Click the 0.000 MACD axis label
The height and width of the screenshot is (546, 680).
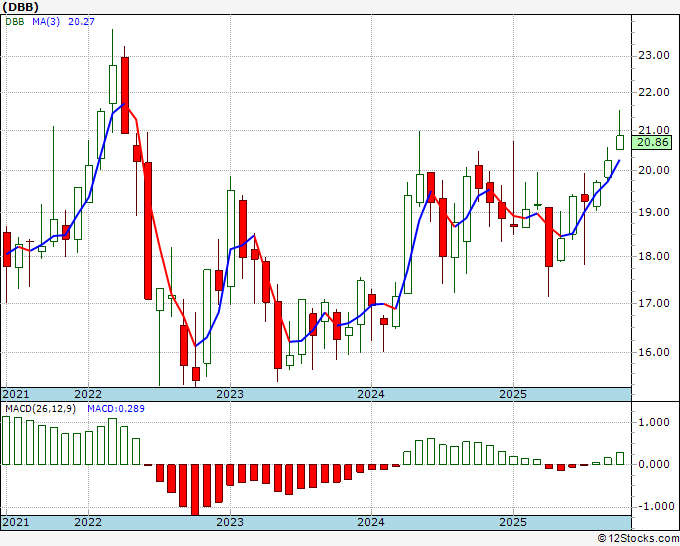click(654, 464)
